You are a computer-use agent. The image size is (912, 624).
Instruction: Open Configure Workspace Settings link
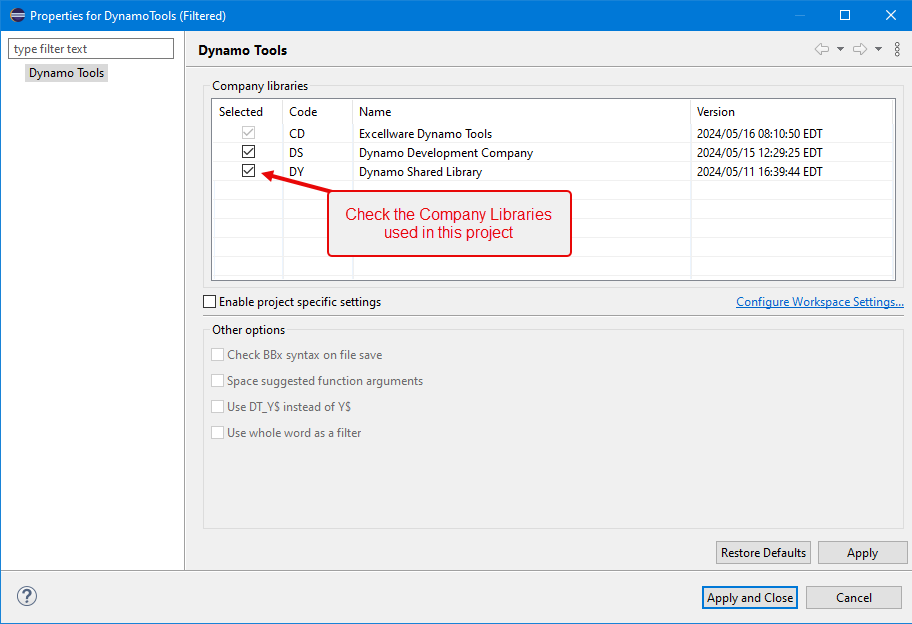pos(820,302)
